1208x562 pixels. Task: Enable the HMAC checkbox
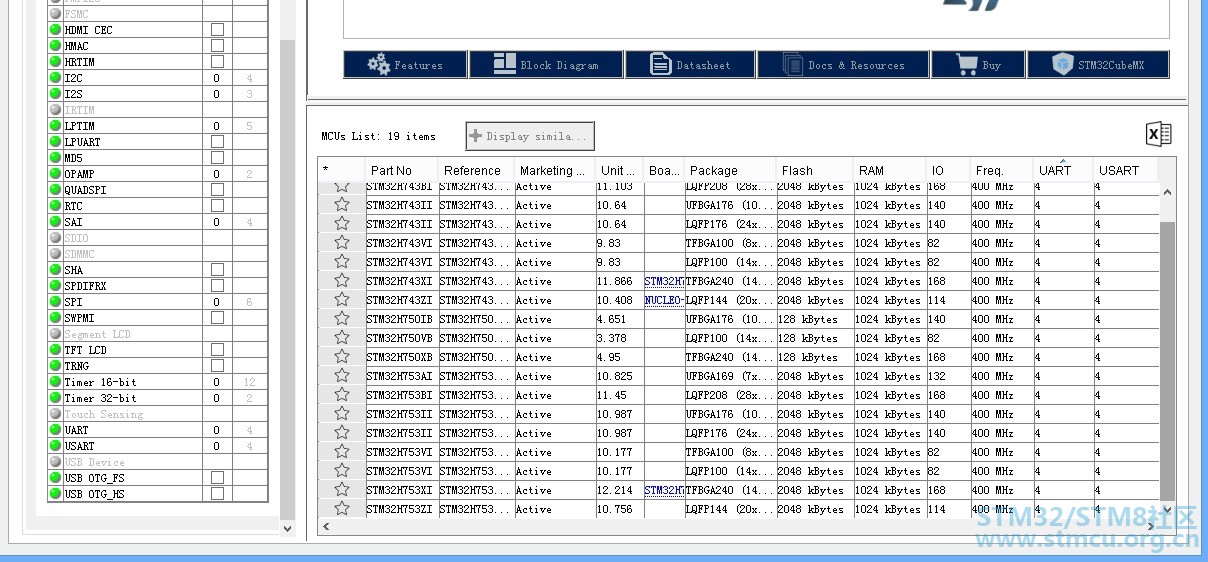[x=217, y=46]
